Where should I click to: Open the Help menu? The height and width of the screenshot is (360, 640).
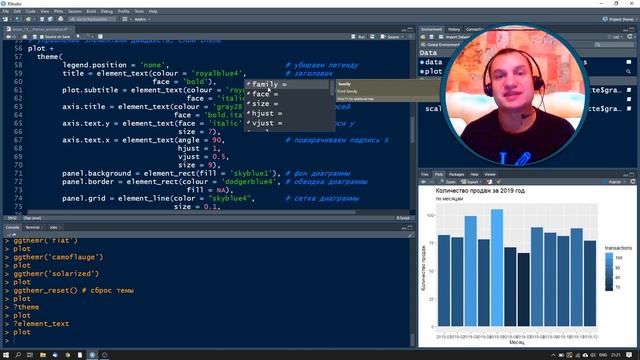[153, 11]
